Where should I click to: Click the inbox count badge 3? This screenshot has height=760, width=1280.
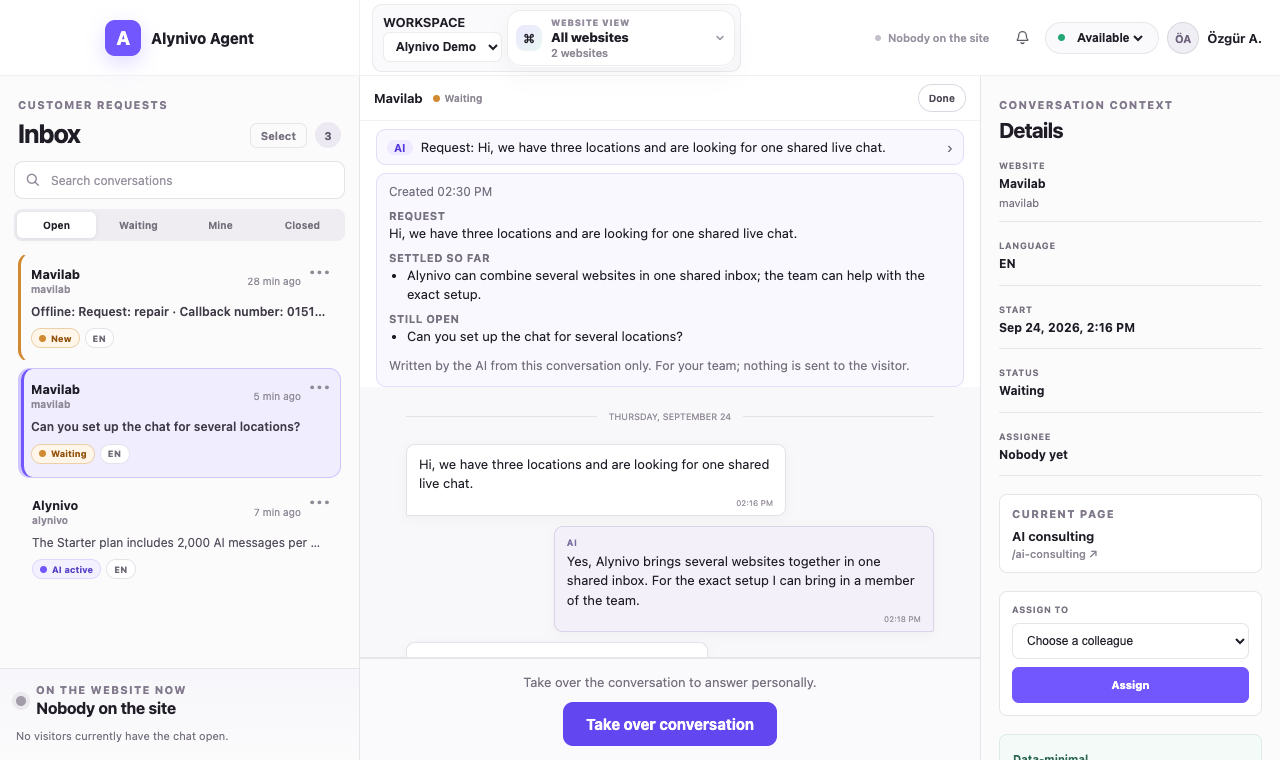[328, 136]
